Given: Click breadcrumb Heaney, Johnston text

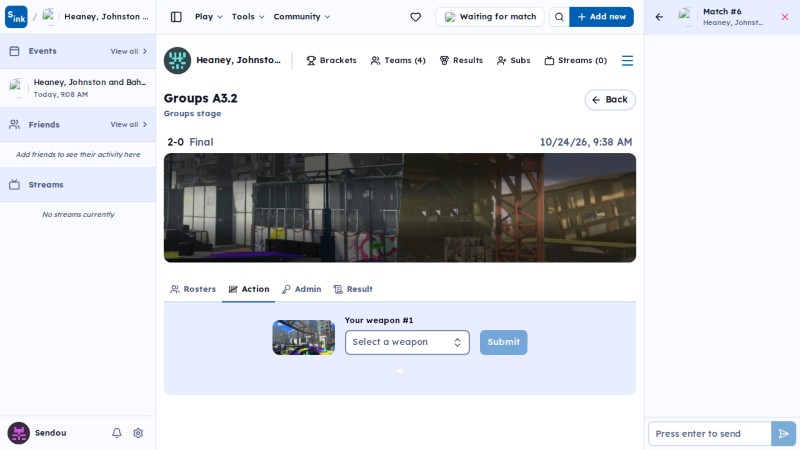Looking at the screenshot, I should pos(106,17).
